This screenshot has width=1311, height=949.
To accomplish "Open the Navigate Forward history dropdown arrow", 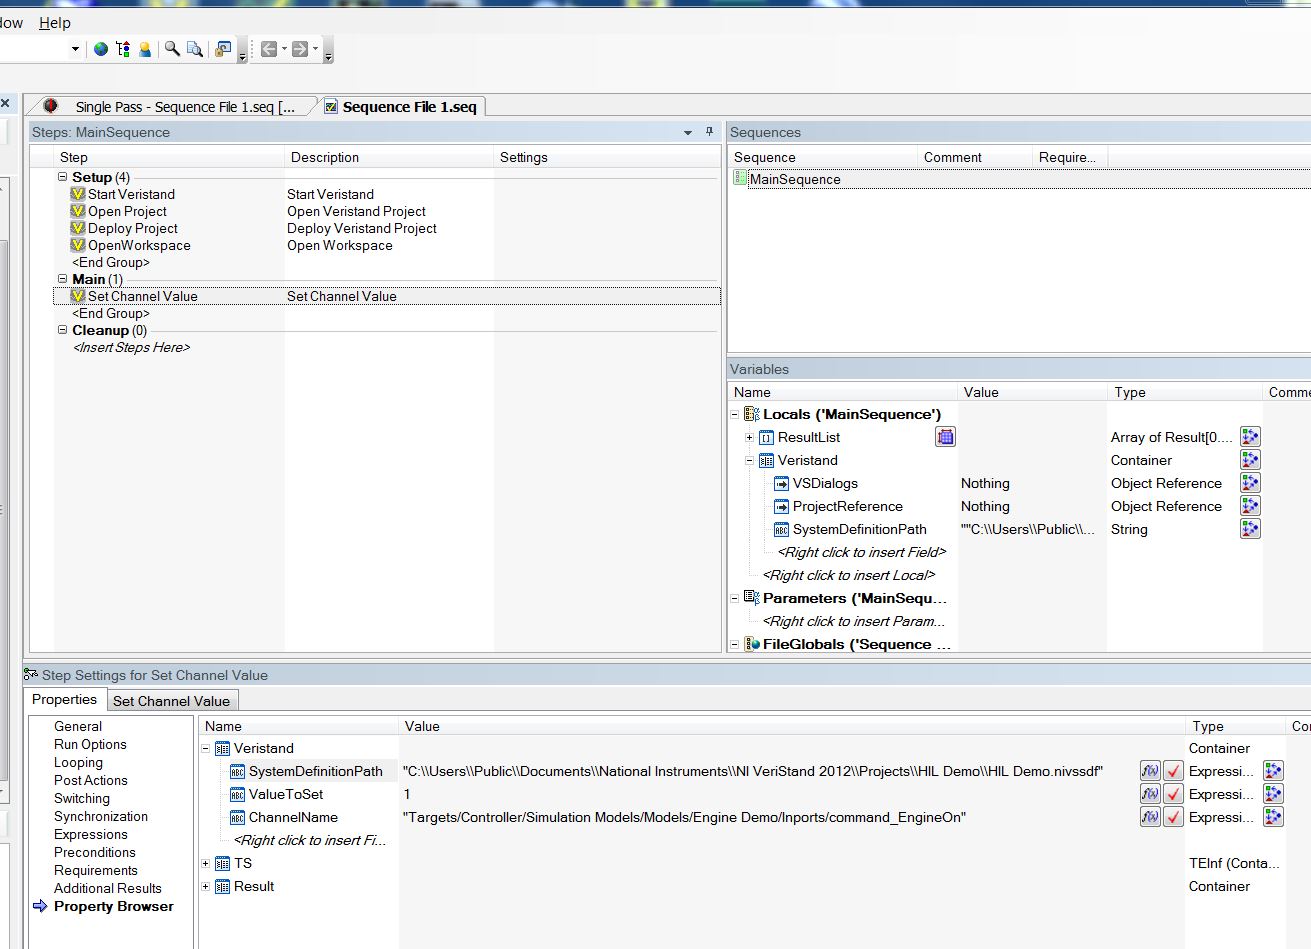I will coord(315,49).
